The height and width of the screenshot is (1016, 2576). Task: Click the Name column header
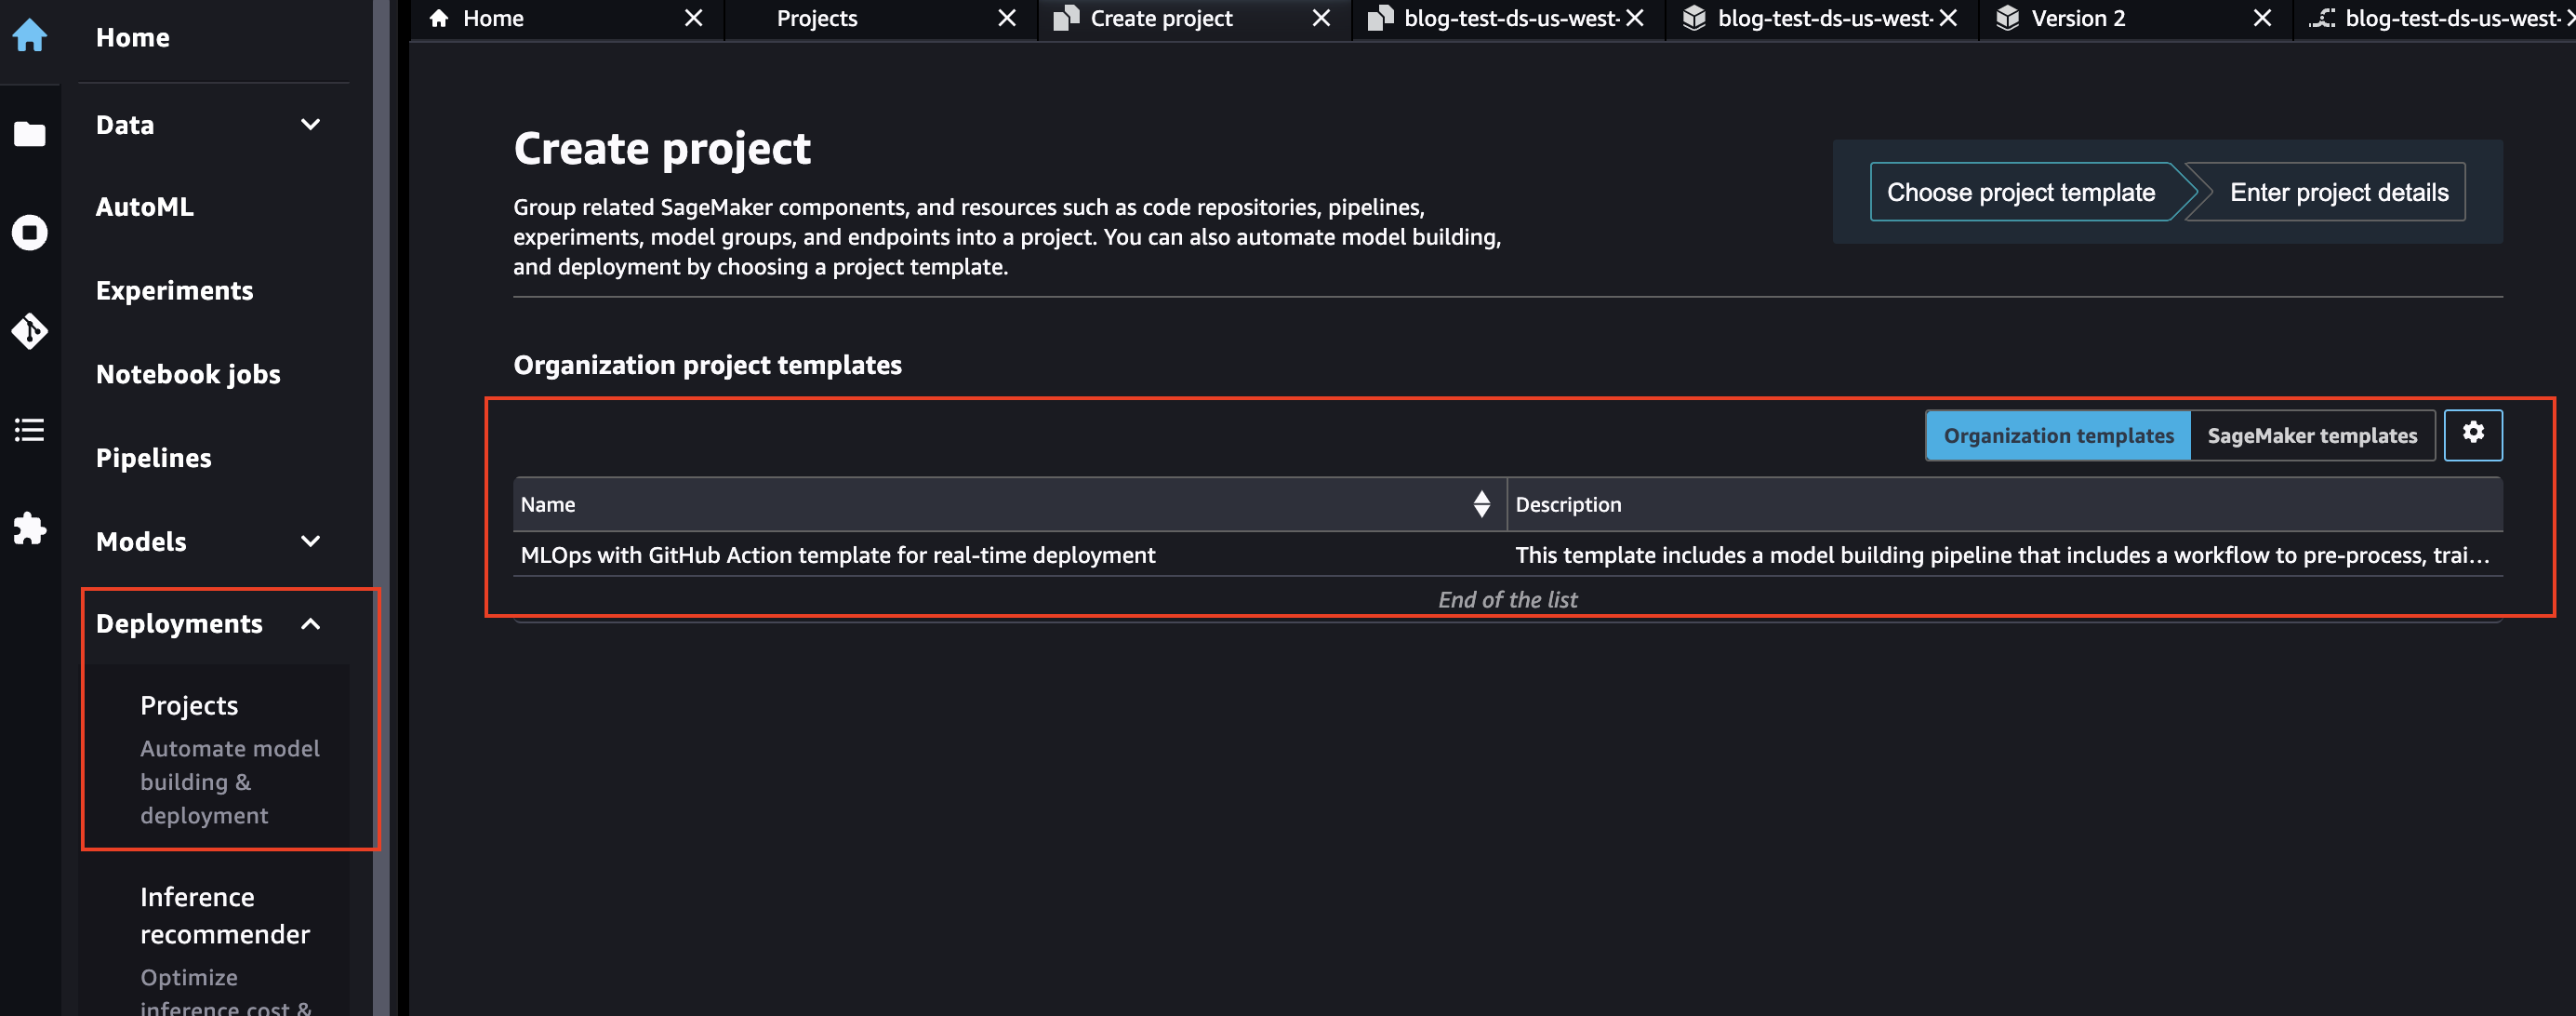click(x=1010, y=504)
